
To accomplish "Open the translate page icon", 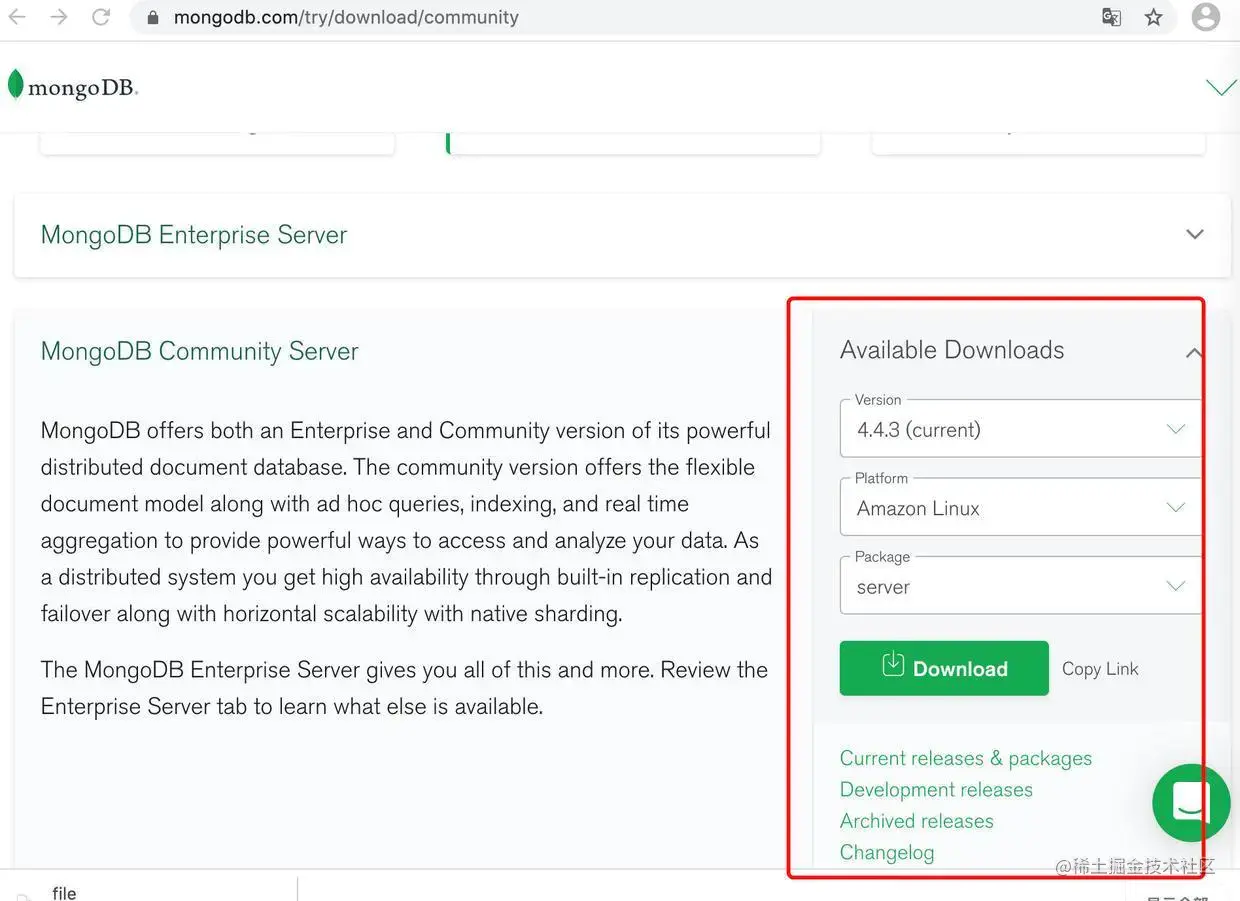I will pos(1111,17).
